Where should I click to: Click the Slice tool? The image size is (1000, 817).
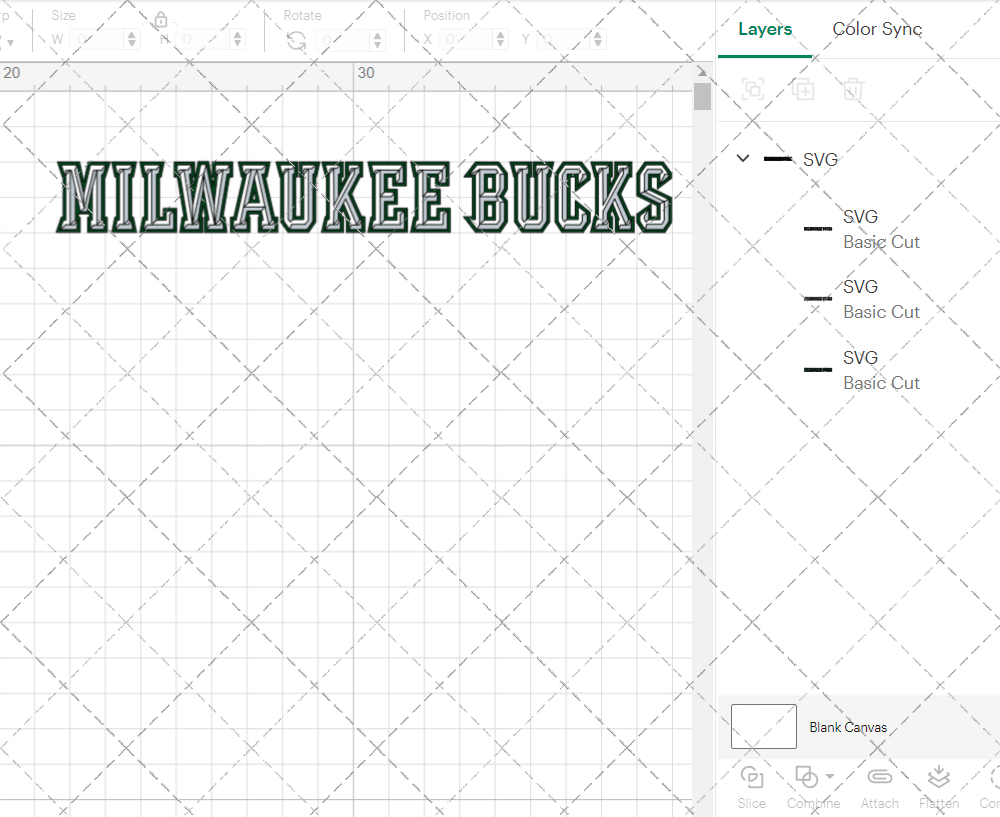752,788
